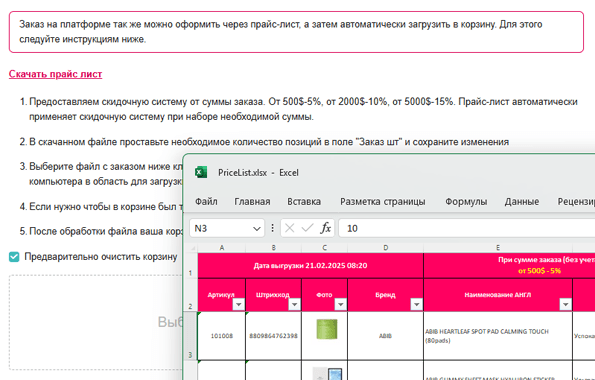Viewport: 595px width, 380px height.
Task: Click the green product photo thumbnail in row 3
Action: click(x=327, y=329)
